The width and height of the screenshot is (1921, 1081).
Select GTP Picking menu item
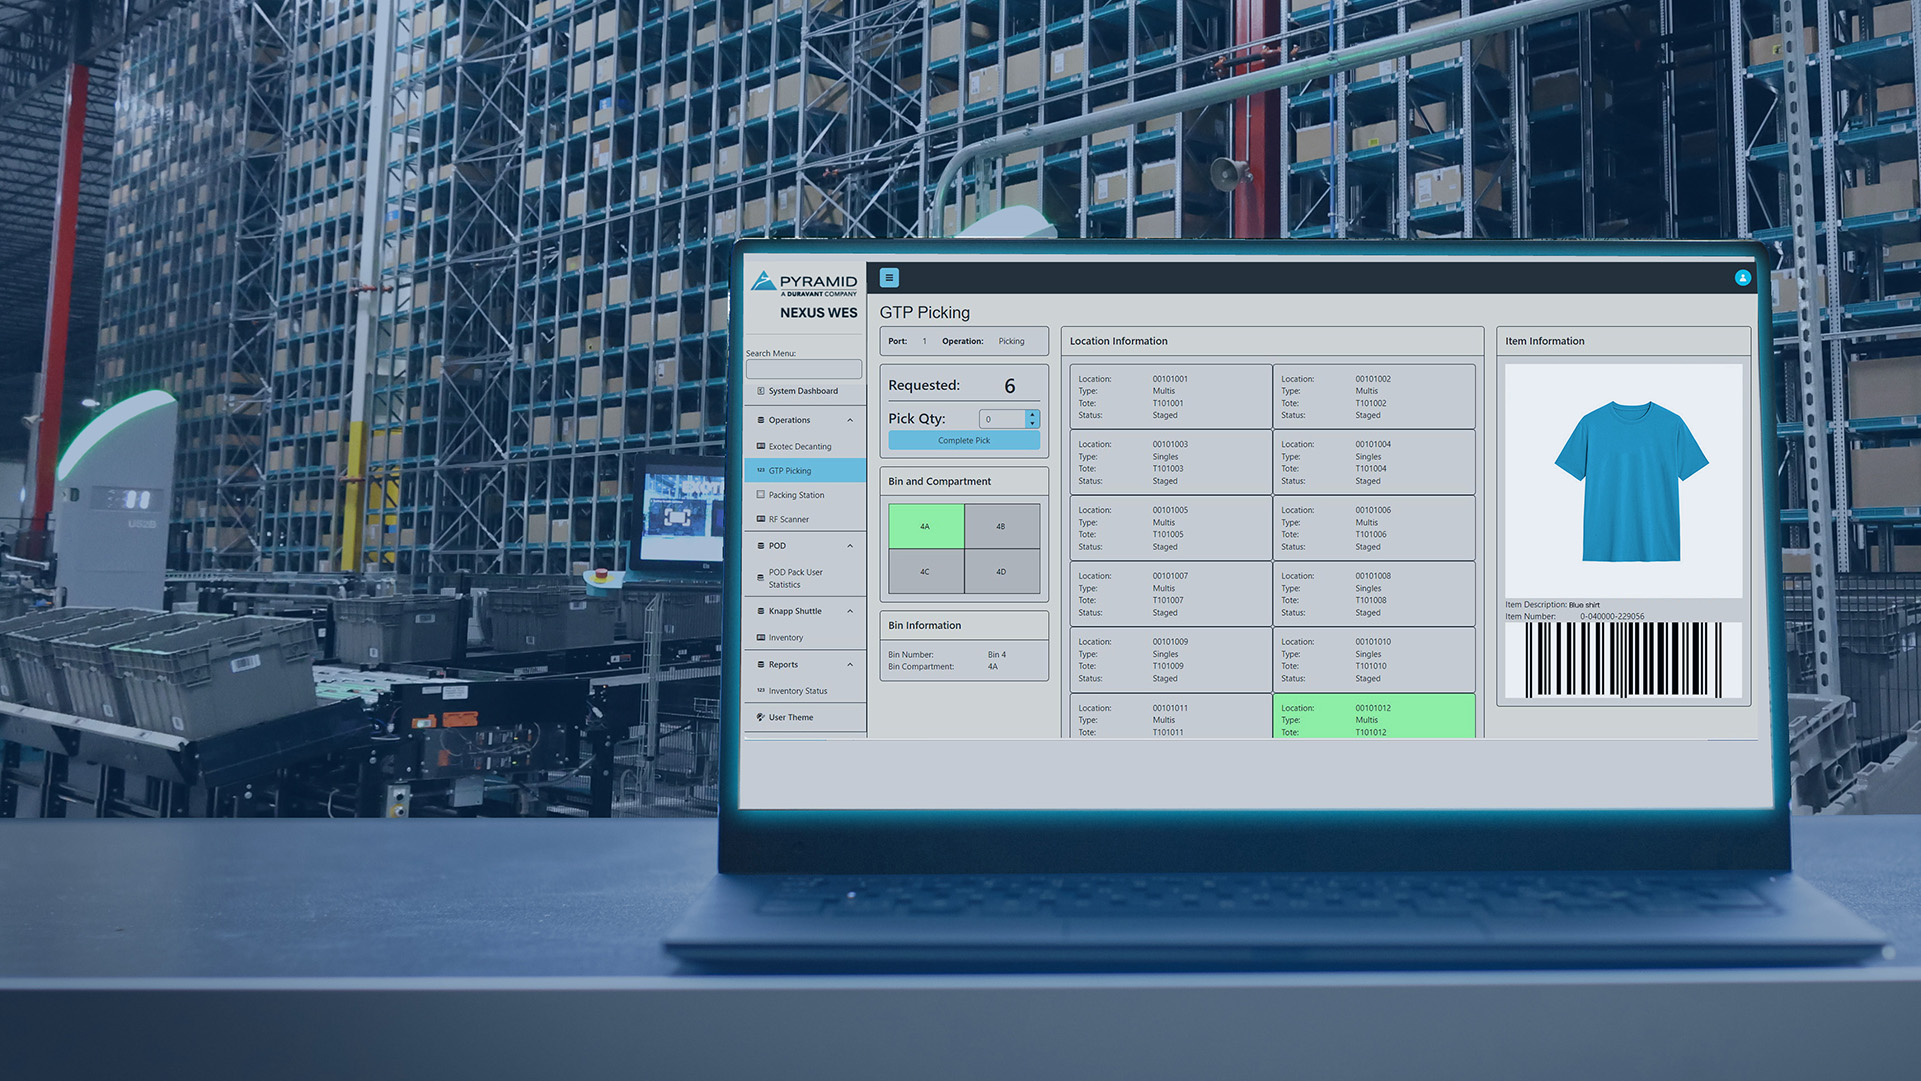point(805,471)
